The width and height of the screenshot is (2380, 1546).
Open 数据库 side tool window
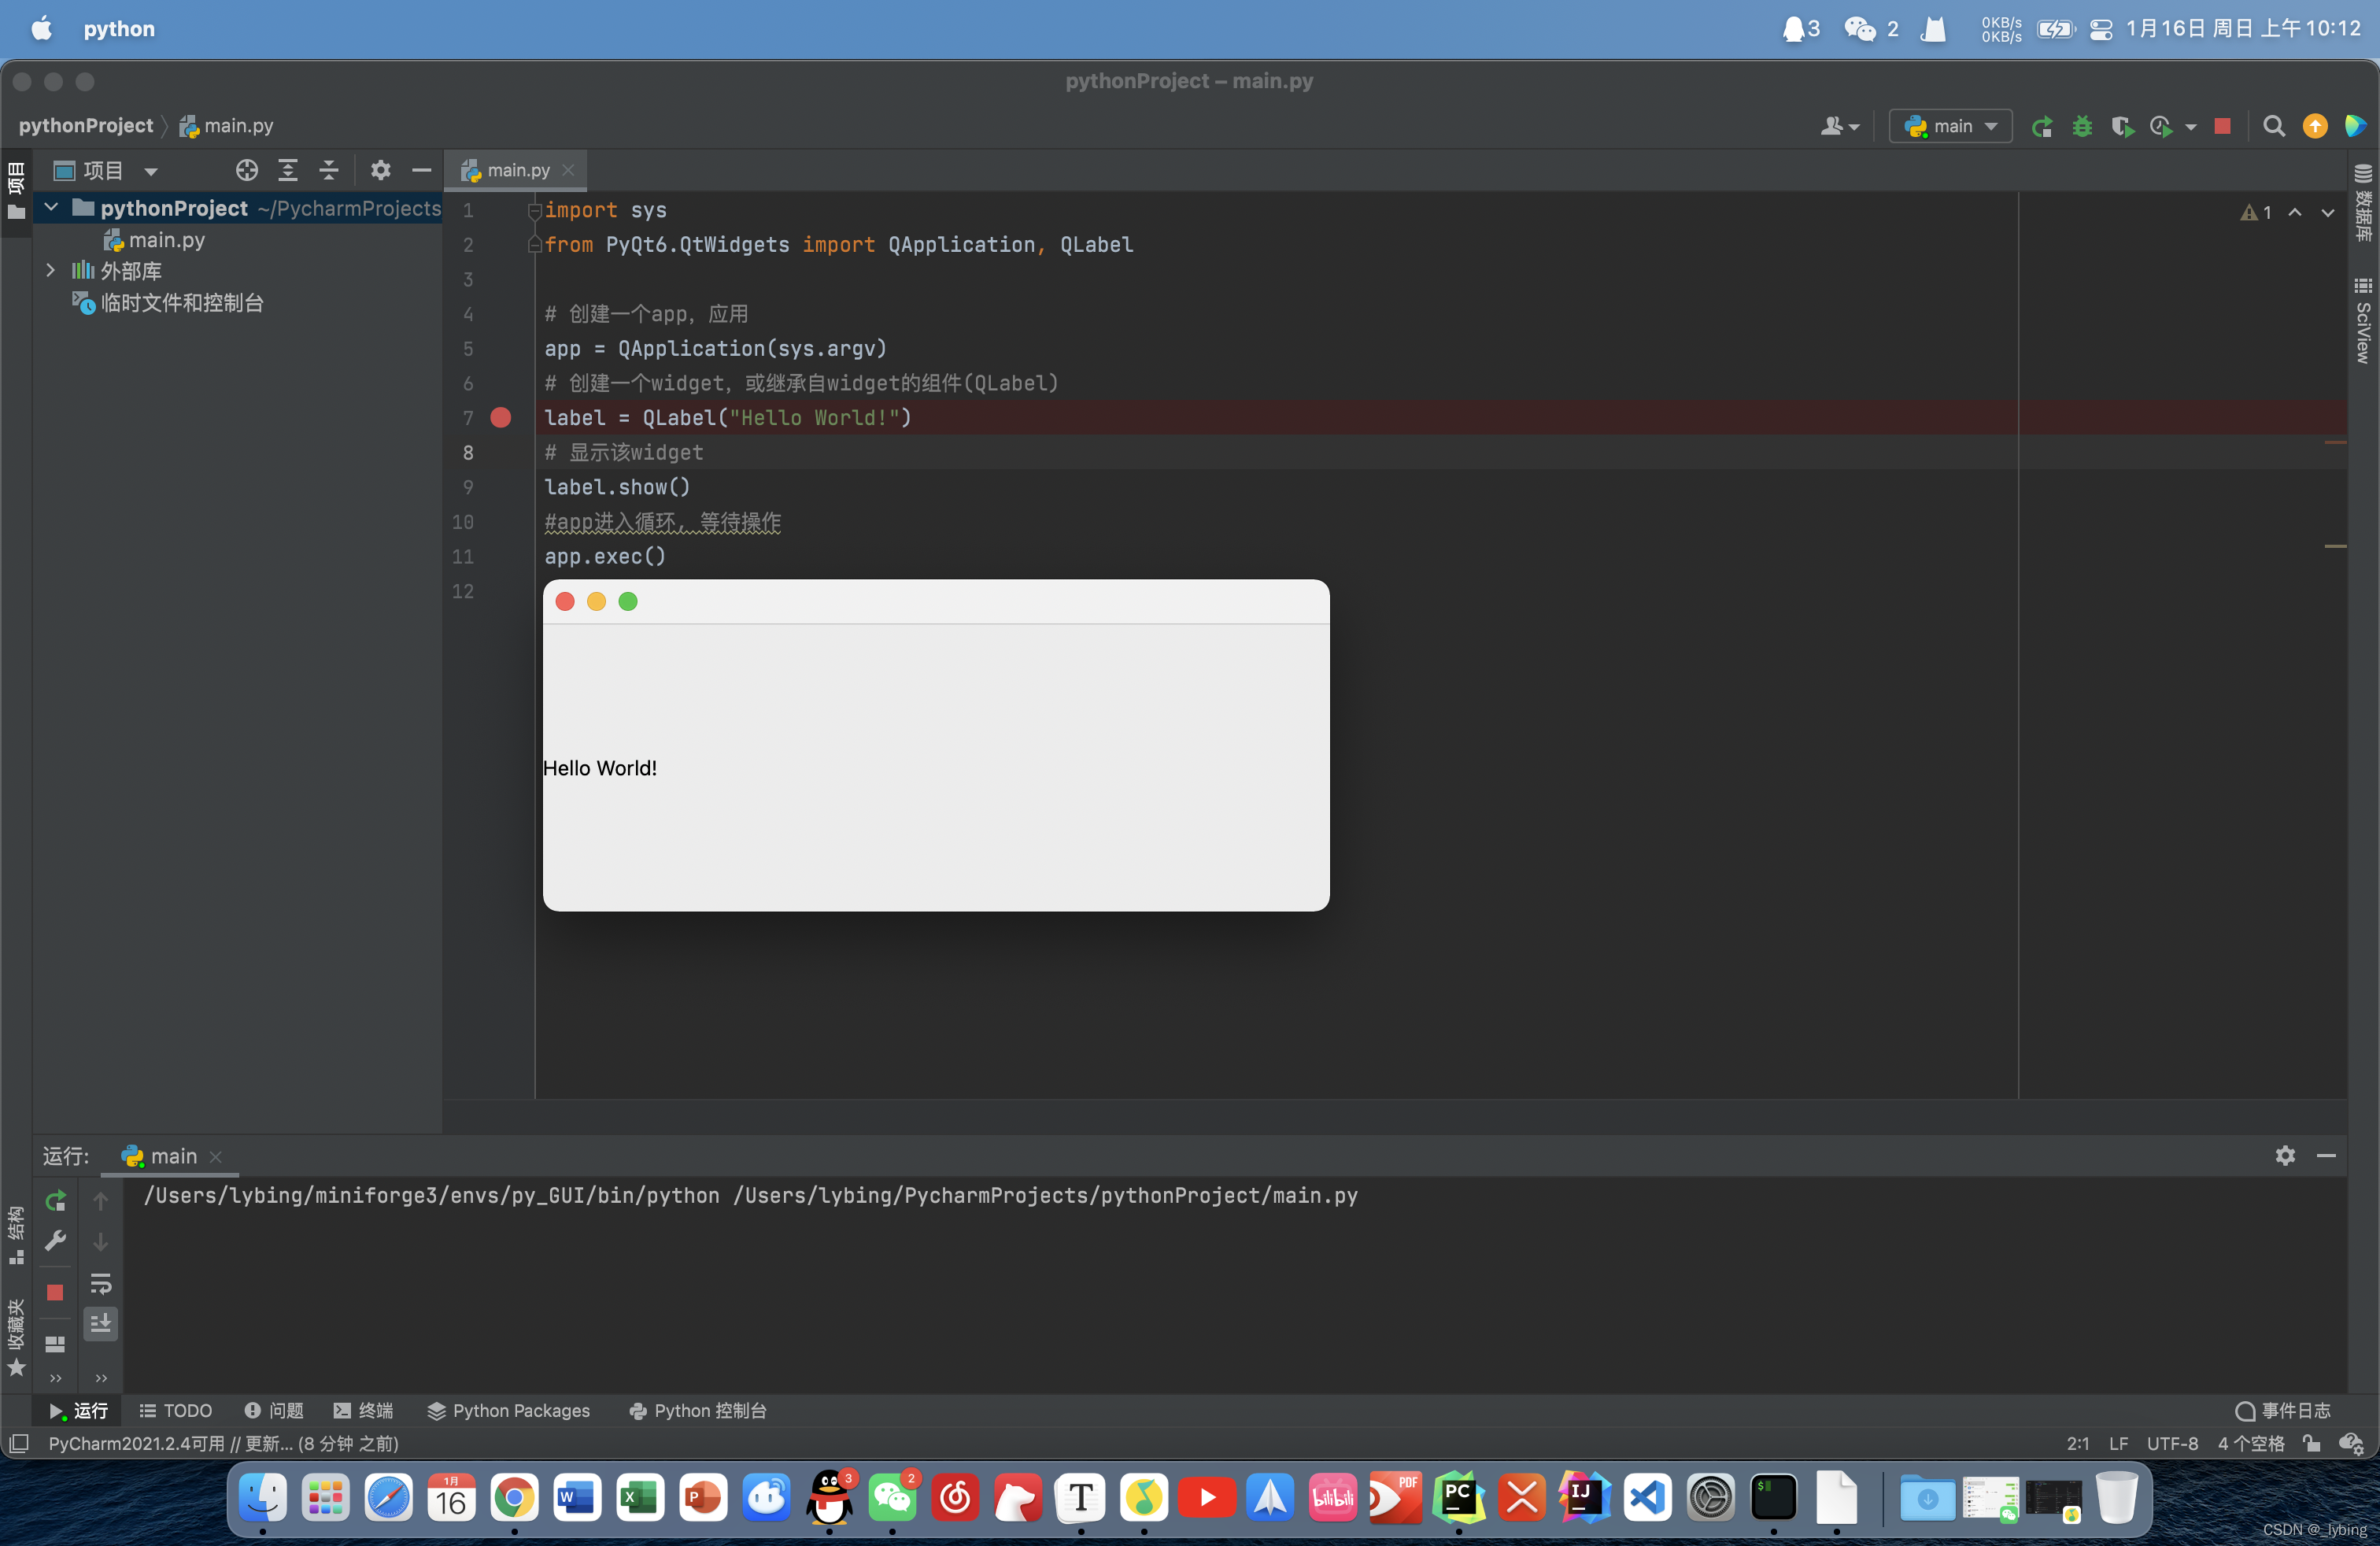click(2363, 203)
